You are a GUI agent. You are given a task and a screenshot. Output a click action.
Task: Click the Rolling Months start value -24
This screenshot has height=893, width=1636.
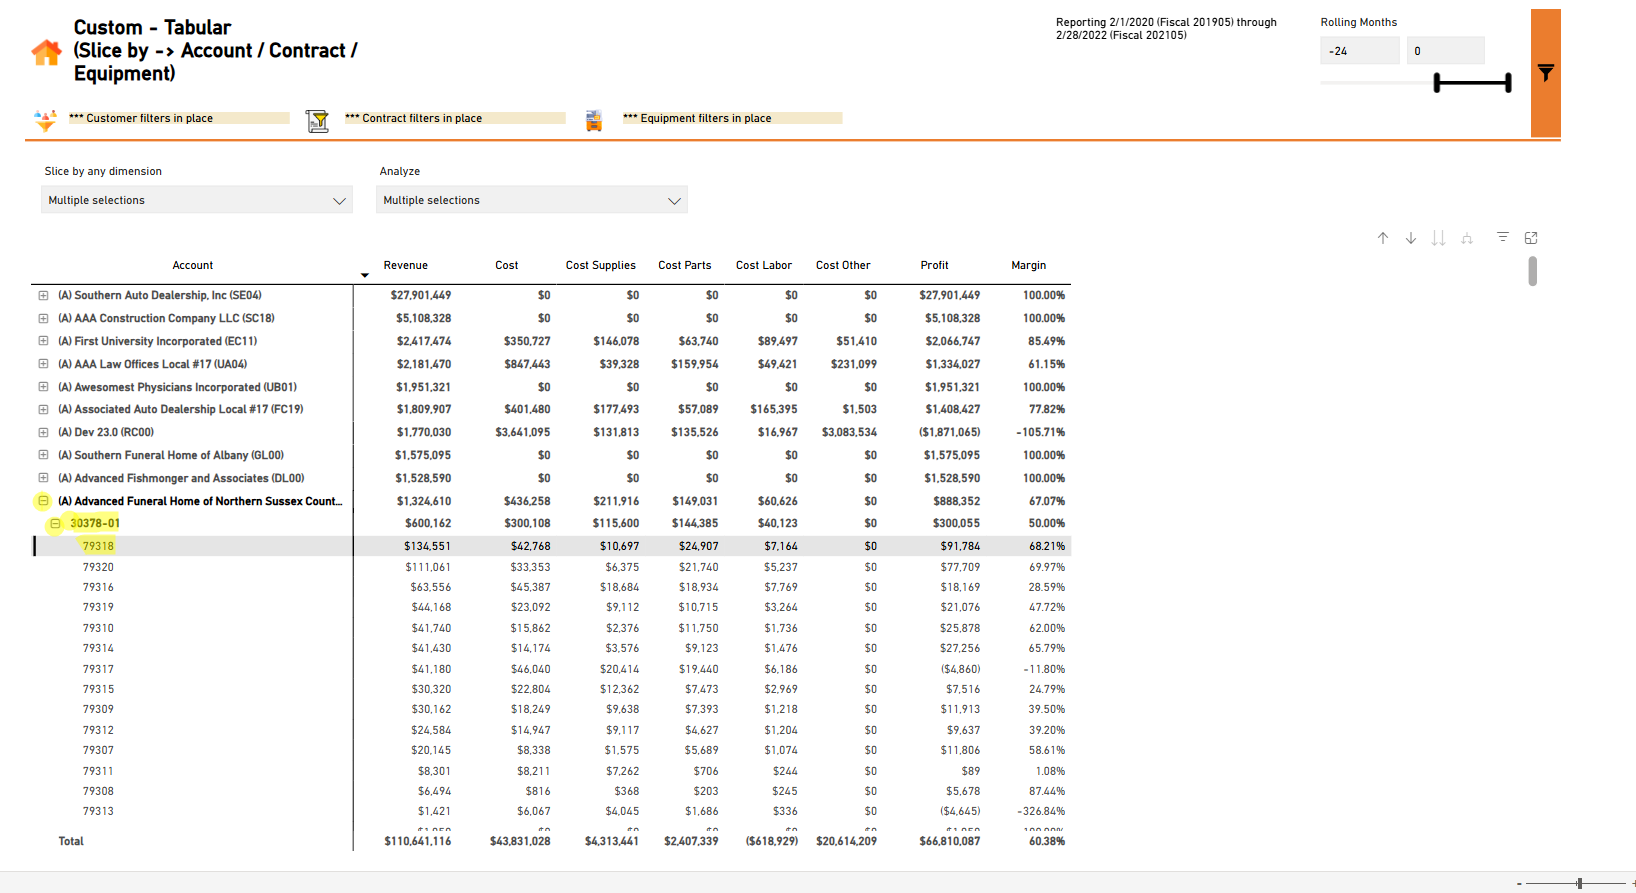(x=1360, y=51)
